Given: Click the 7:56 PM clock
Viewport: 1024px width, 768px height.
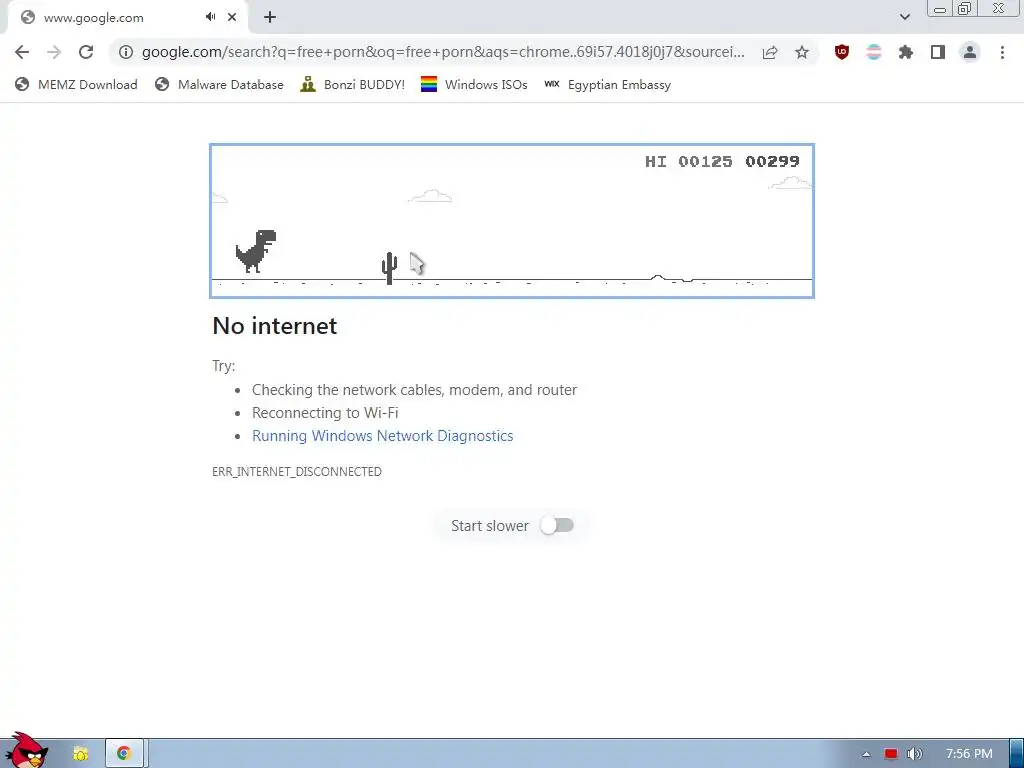Looking at the screenshot, I should click(x=969, y=754).
